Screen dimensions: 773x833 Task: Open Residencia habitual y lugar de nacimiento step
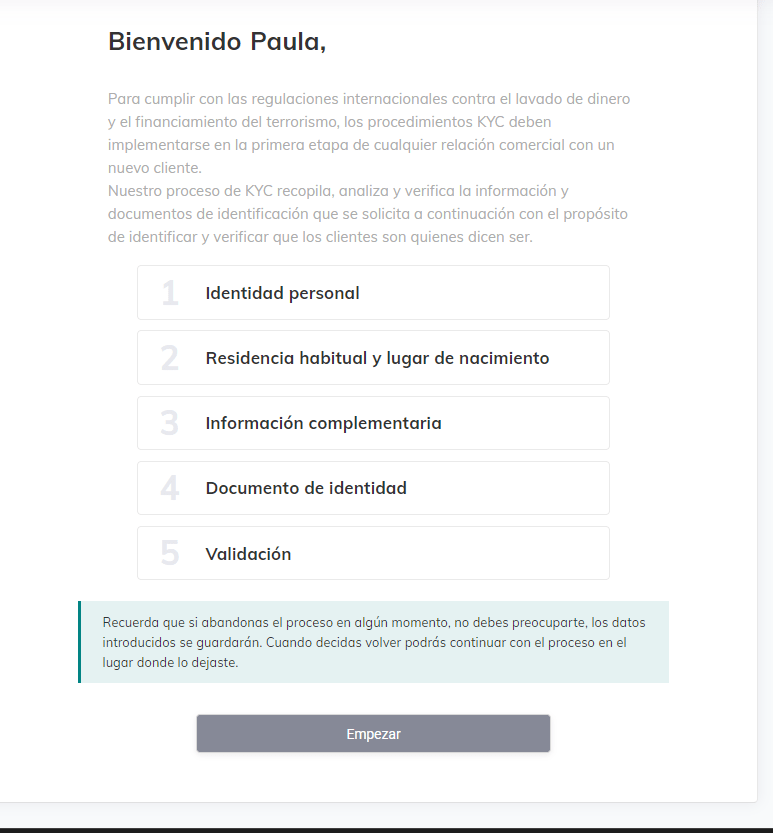(x=373, y=358)
